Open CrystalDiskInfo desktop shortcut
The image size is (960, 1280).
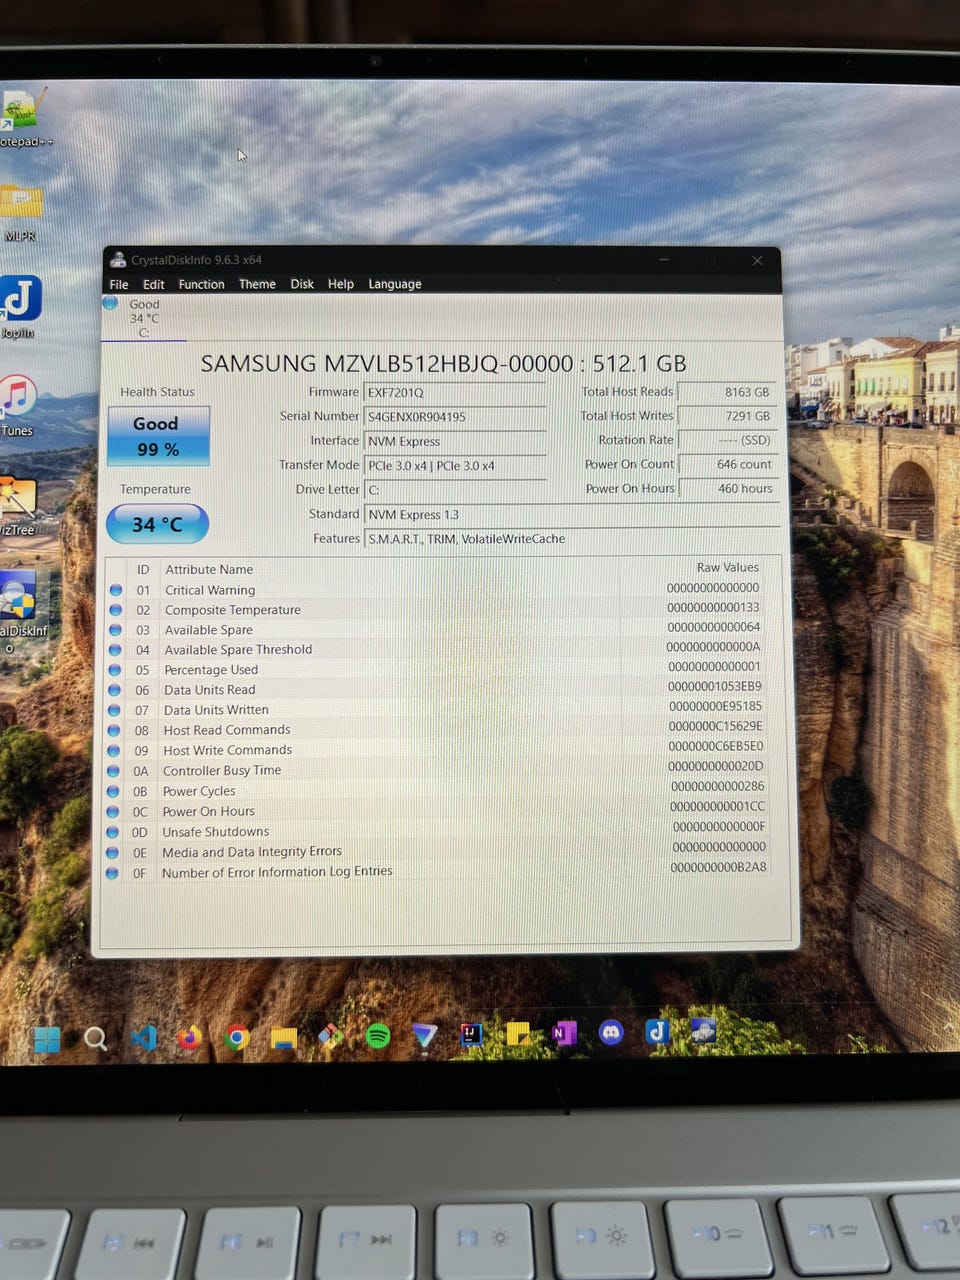pyautogui.click(x=20, y=610)
